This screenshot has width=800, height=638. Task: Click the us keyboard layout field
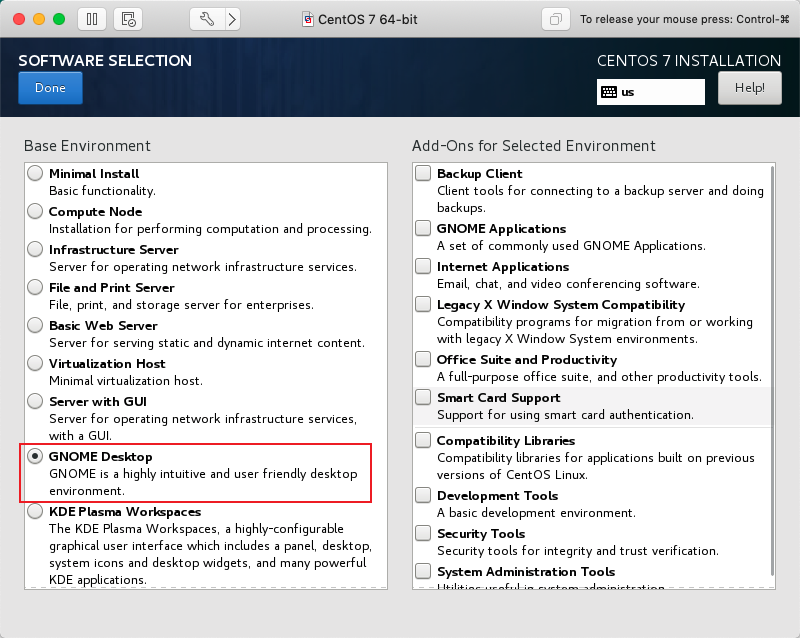[651, 92]
